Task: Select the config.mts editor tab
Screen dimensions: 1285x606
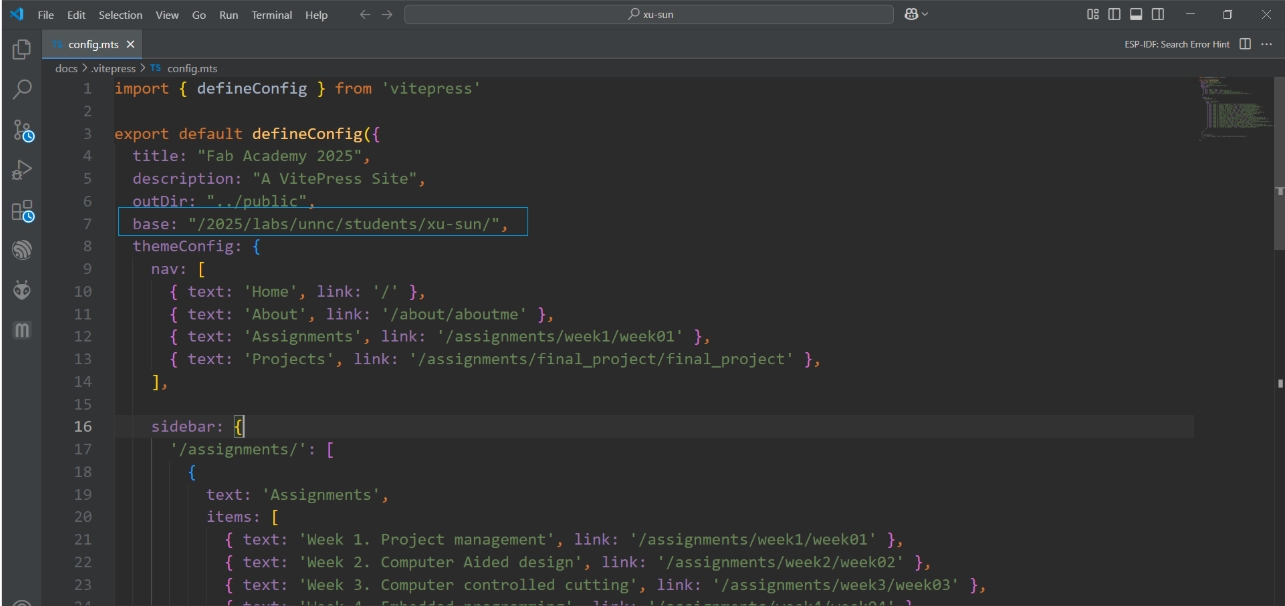Action: pos(93,45)
